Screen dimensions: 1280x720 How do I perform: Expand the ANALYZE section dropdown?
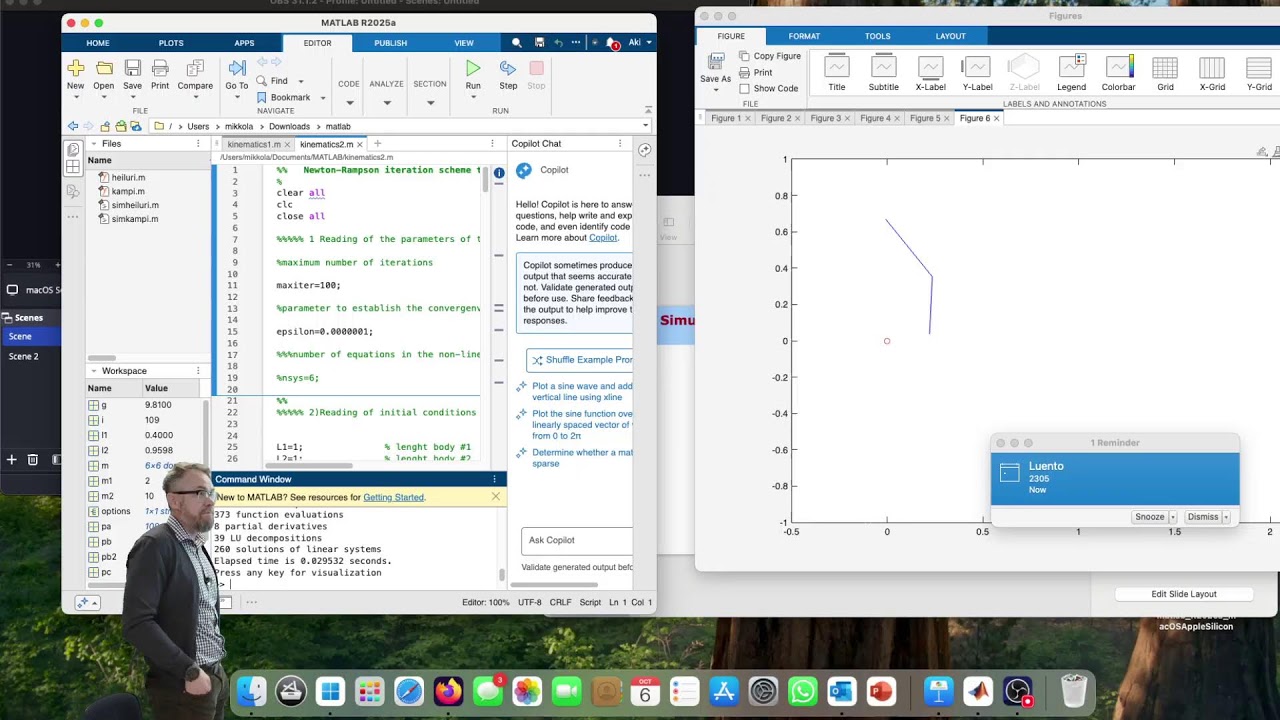click(x=387, y=102)
